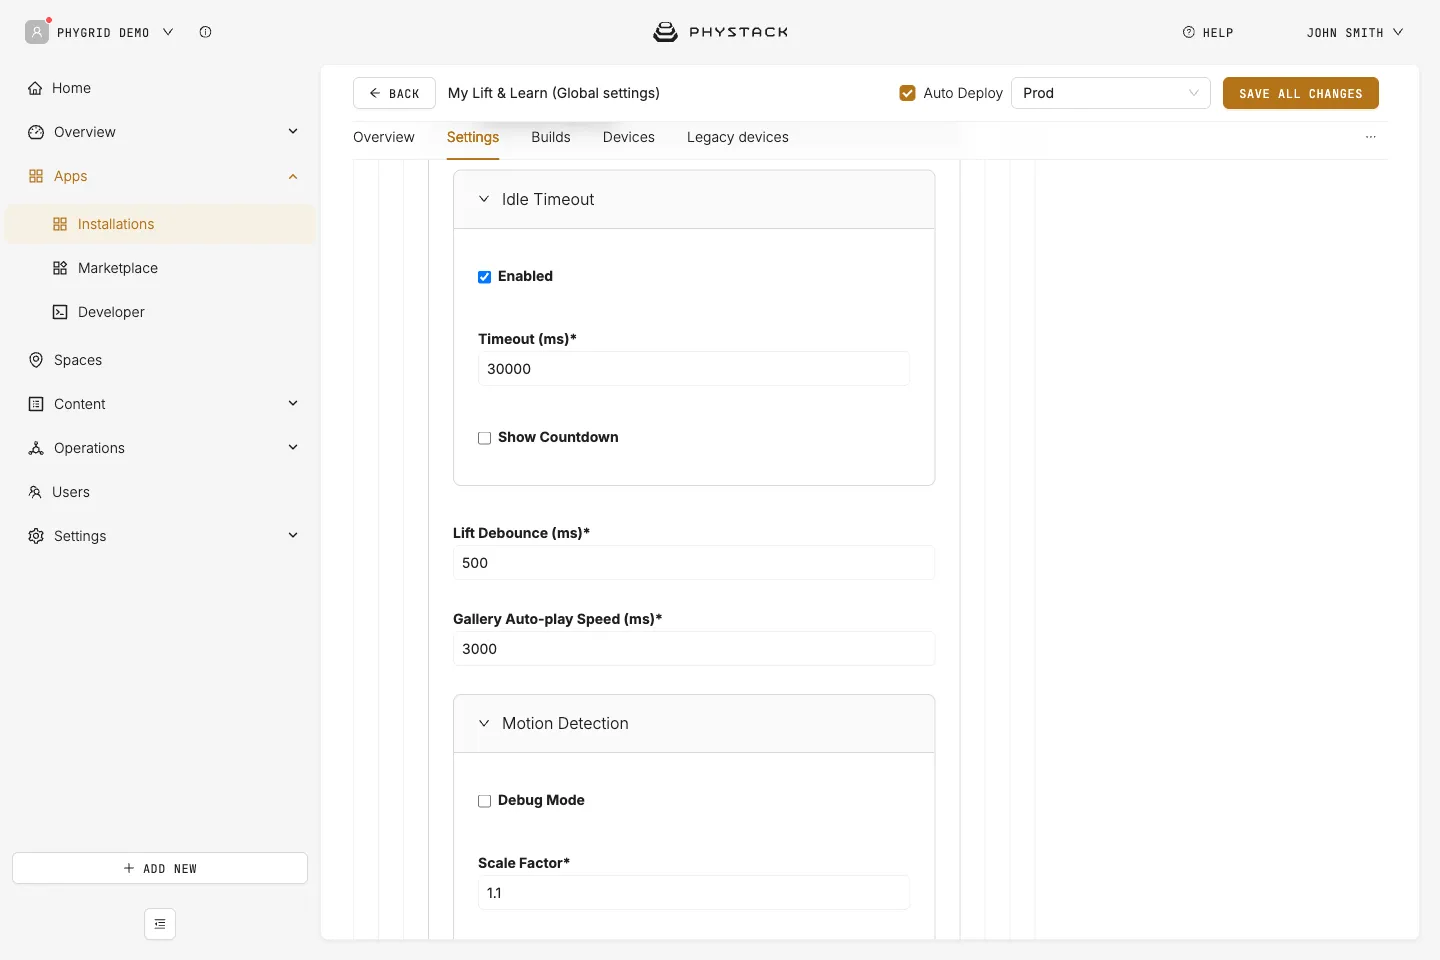Viewport: 1440px width, 960px height.
Task: Expand the Content sidebar menu chevron
Action: point(293,403)
